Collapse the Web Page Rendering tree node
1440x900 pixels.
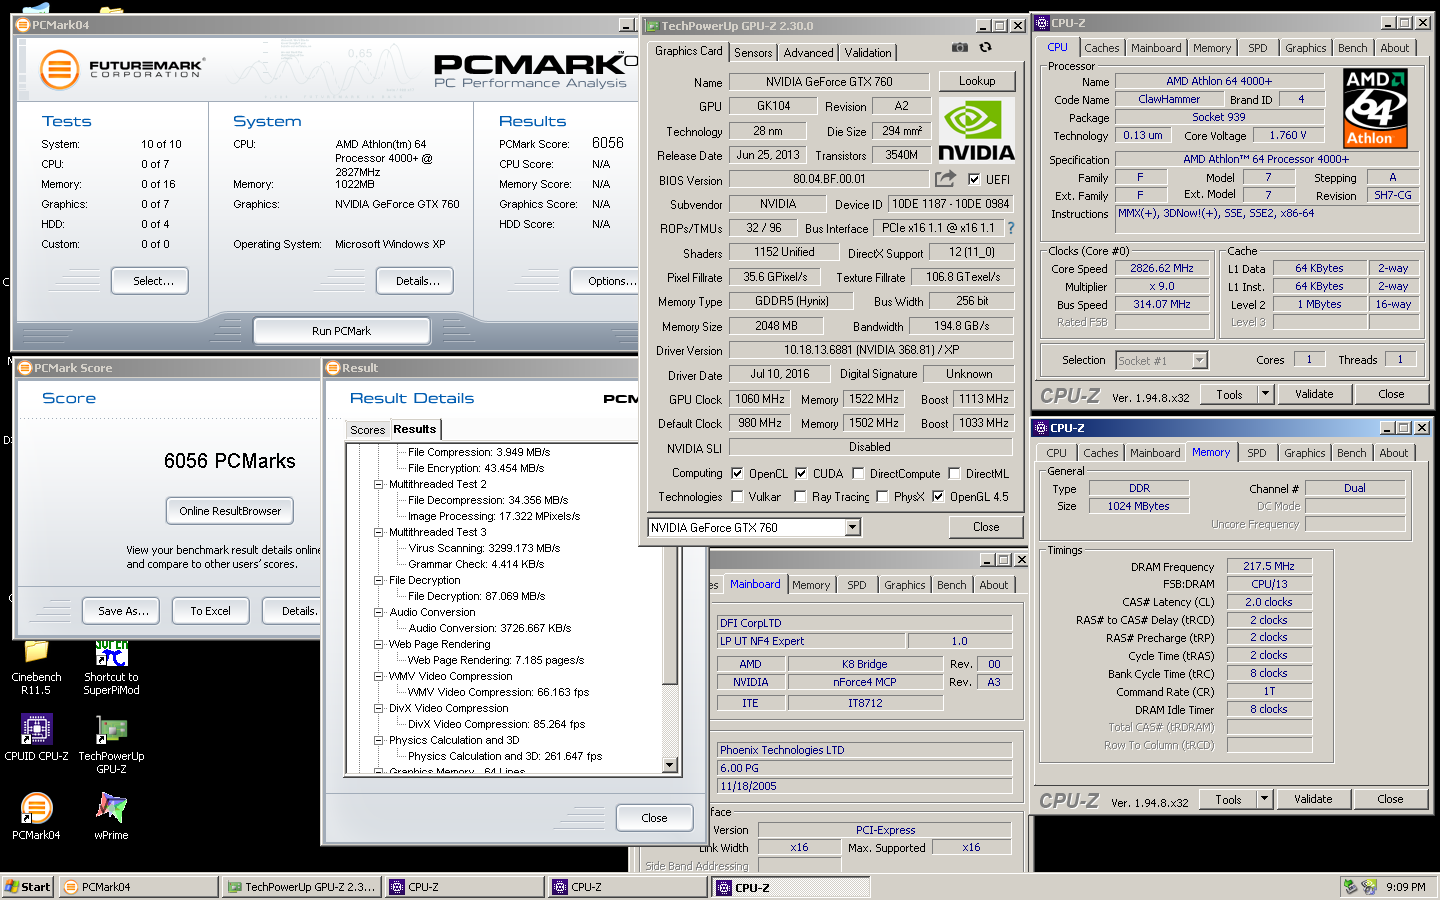pos(379,644)
